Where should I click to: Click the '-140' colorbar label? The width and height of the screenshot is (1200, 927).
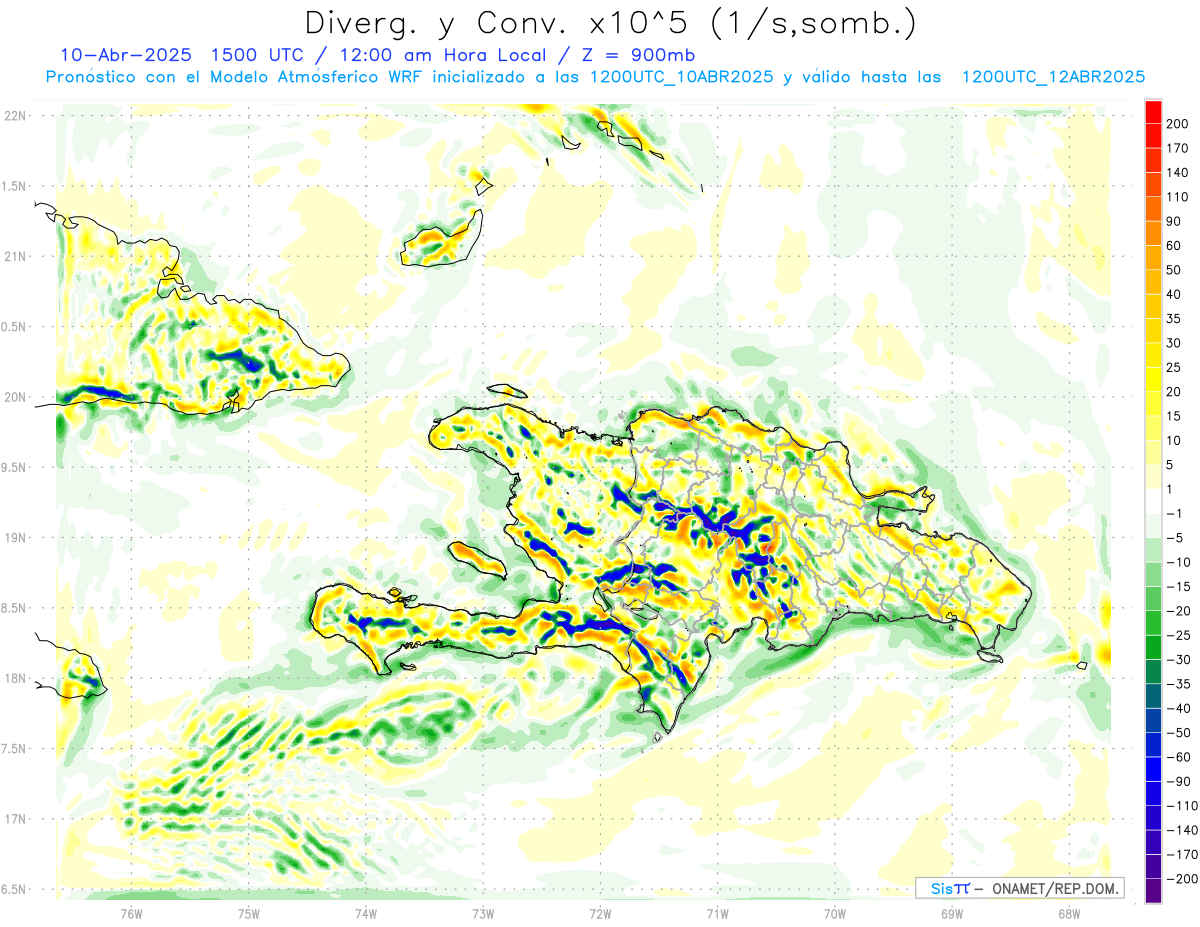(x=1181, y=830)
